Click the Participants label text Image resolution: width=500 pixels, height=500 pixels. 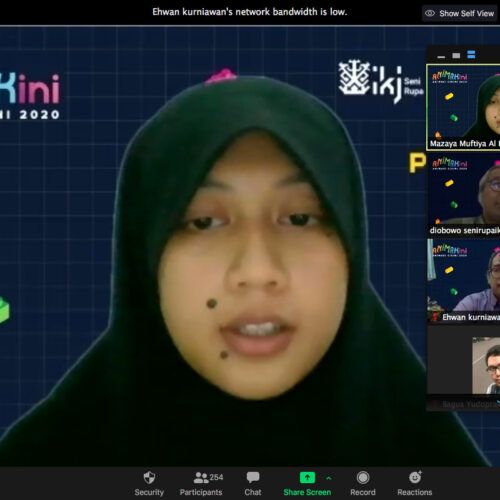[201, 492]
